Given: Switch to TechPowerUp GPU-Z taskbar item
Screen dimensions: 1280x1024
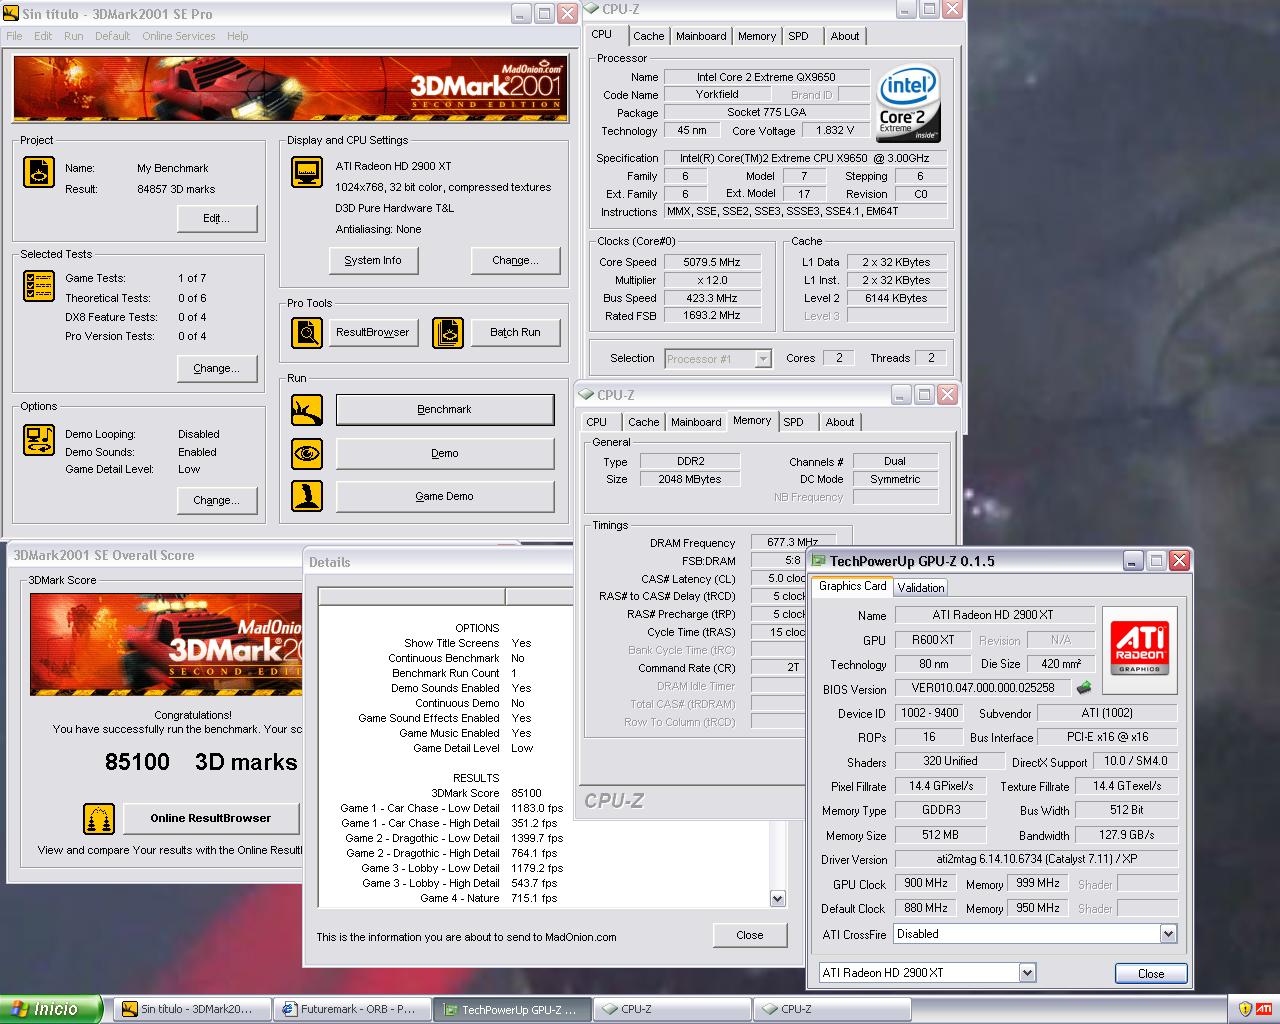Looking at the screenshot, I should point(513,1009).
